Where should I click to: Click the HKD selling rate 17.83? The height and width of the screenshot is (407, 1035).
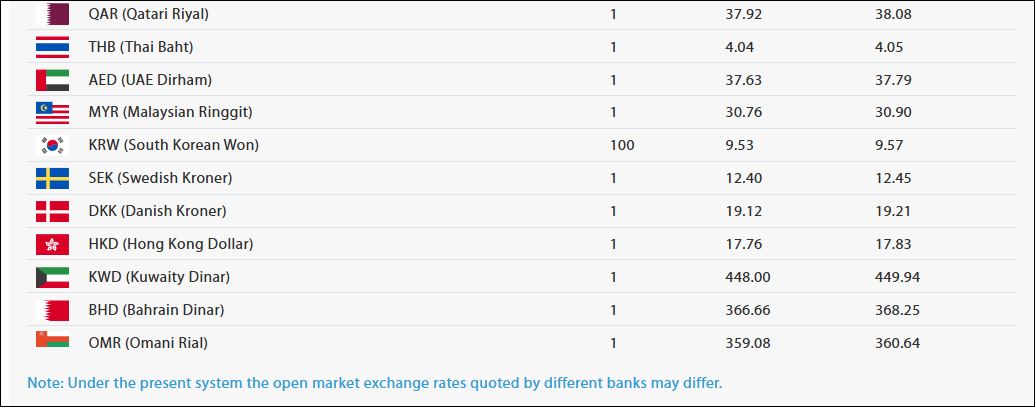click(x=892, y=244)
